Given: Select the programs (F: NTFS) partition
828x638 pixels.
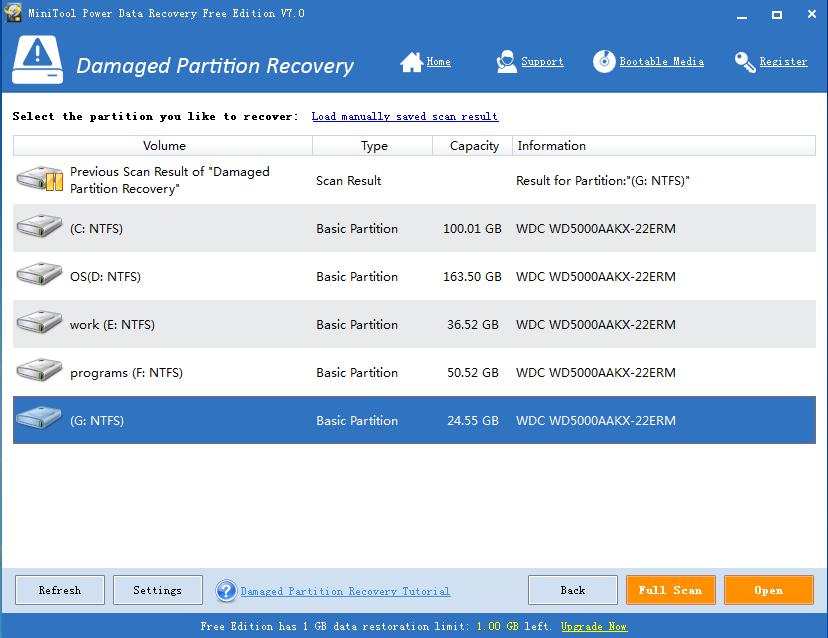Looking at the screenshot, I should (x=414, y=372).
